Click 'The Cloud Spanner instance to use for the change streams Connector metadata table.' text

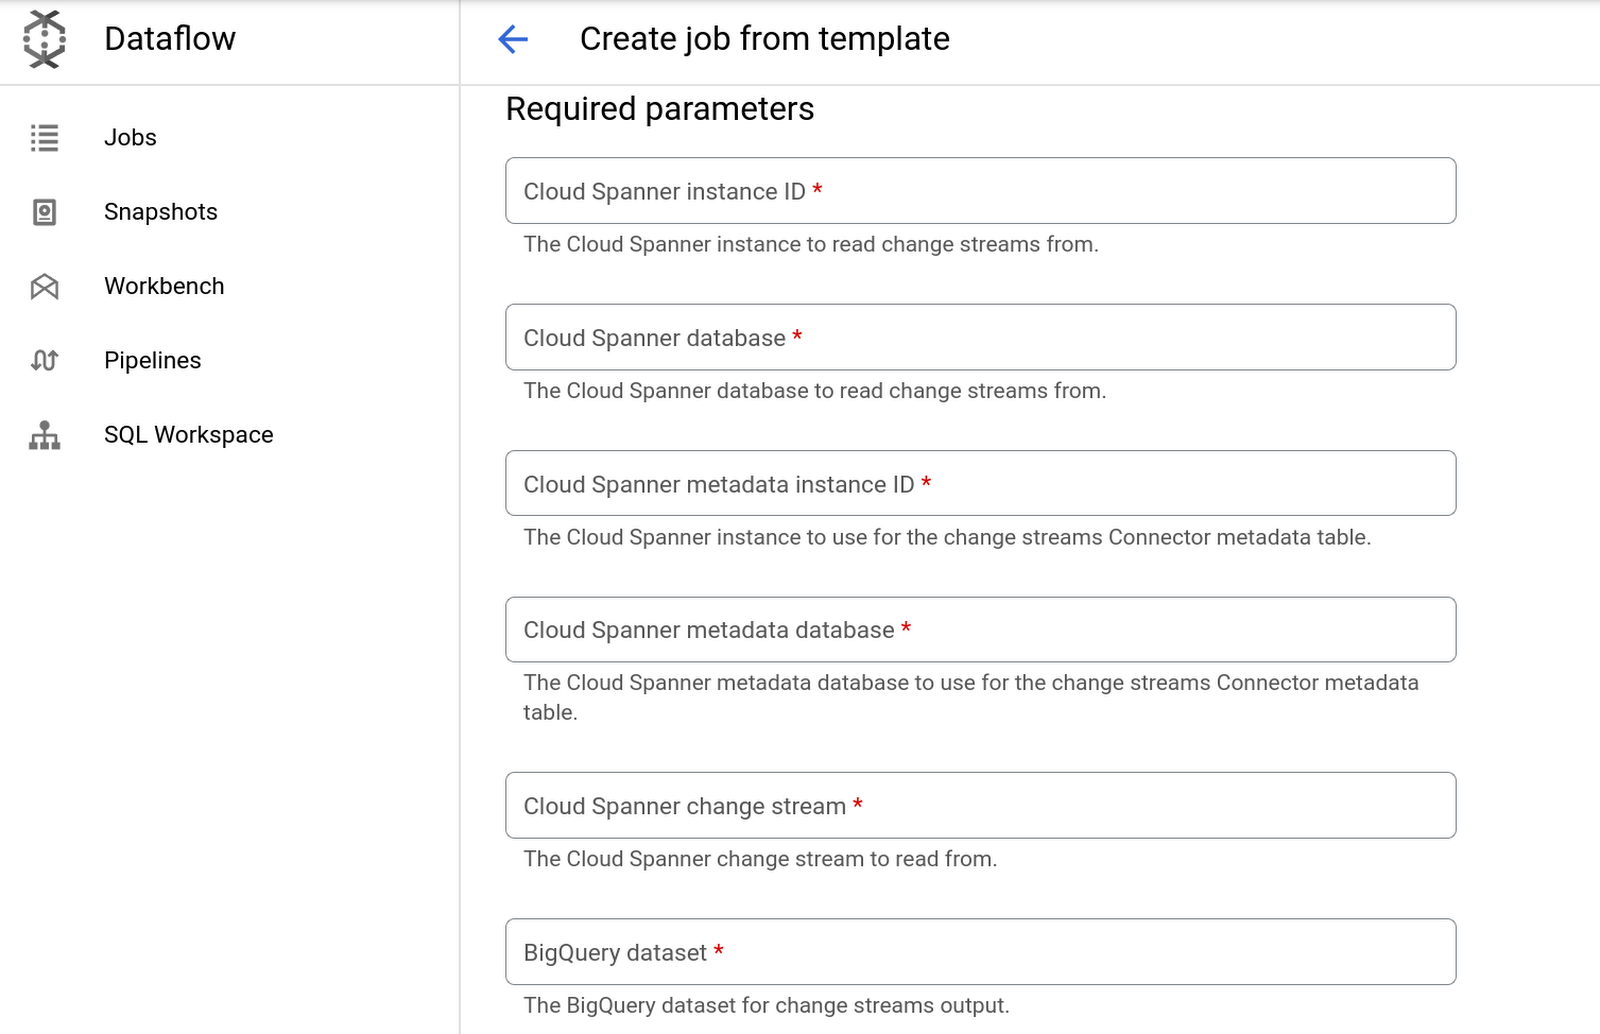click(947, 537)
